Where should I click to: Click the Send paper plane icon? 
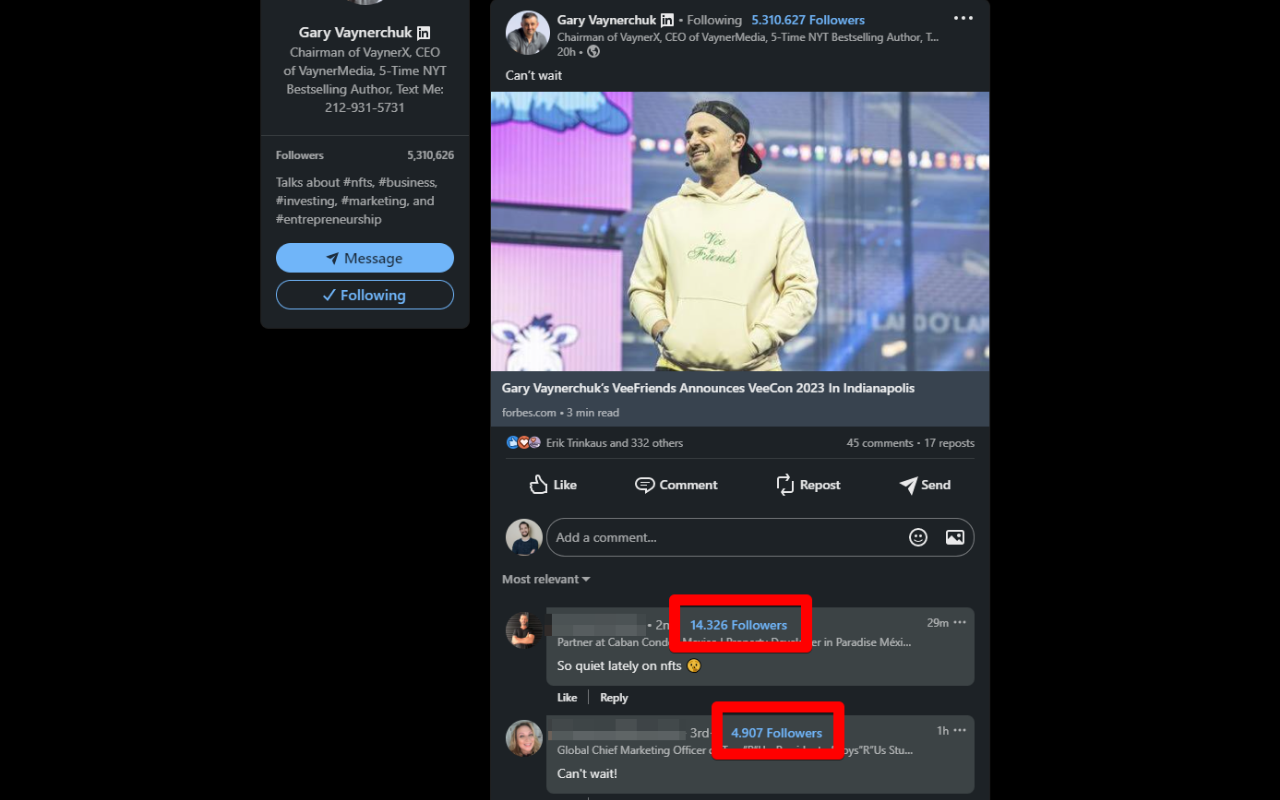(x=908, y=485)
